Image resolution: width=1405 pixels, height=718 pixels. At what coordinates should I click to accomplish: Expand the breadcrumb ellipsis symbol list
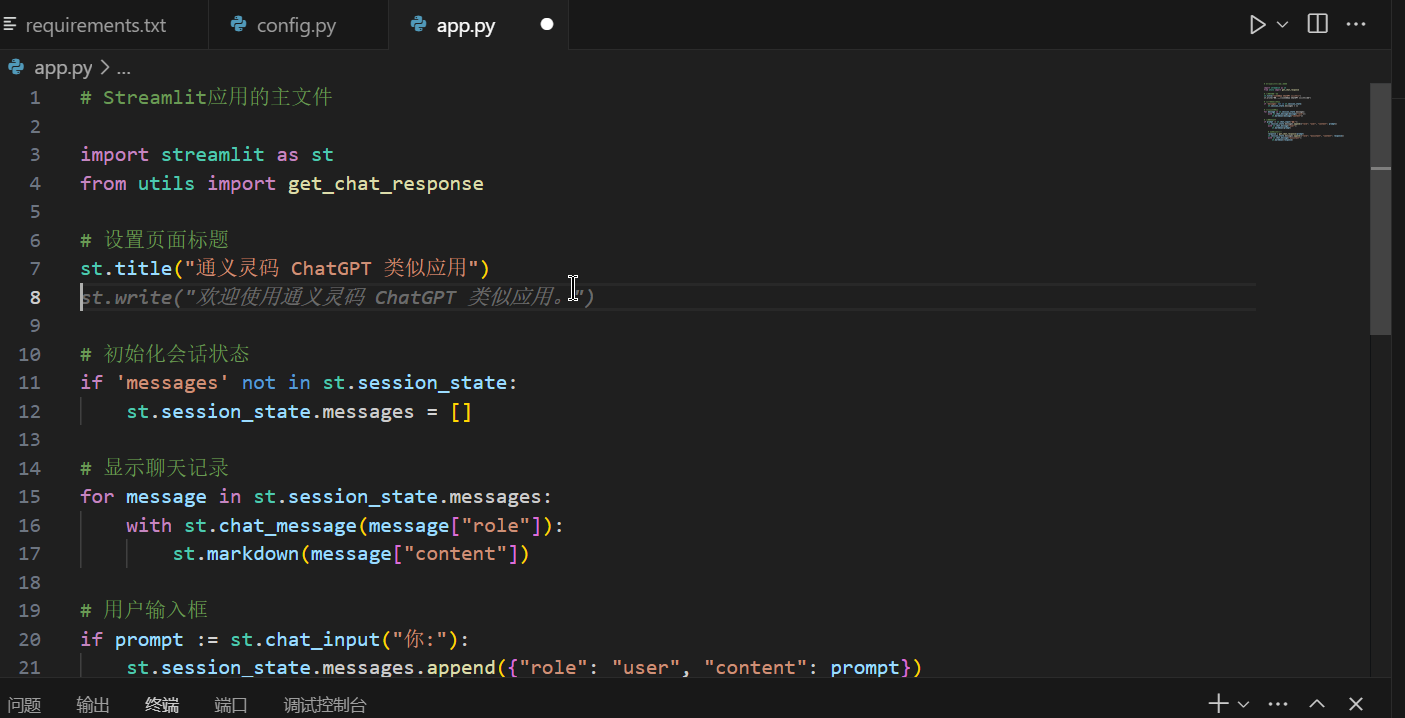pyautogui.click(x=124, y=68)
